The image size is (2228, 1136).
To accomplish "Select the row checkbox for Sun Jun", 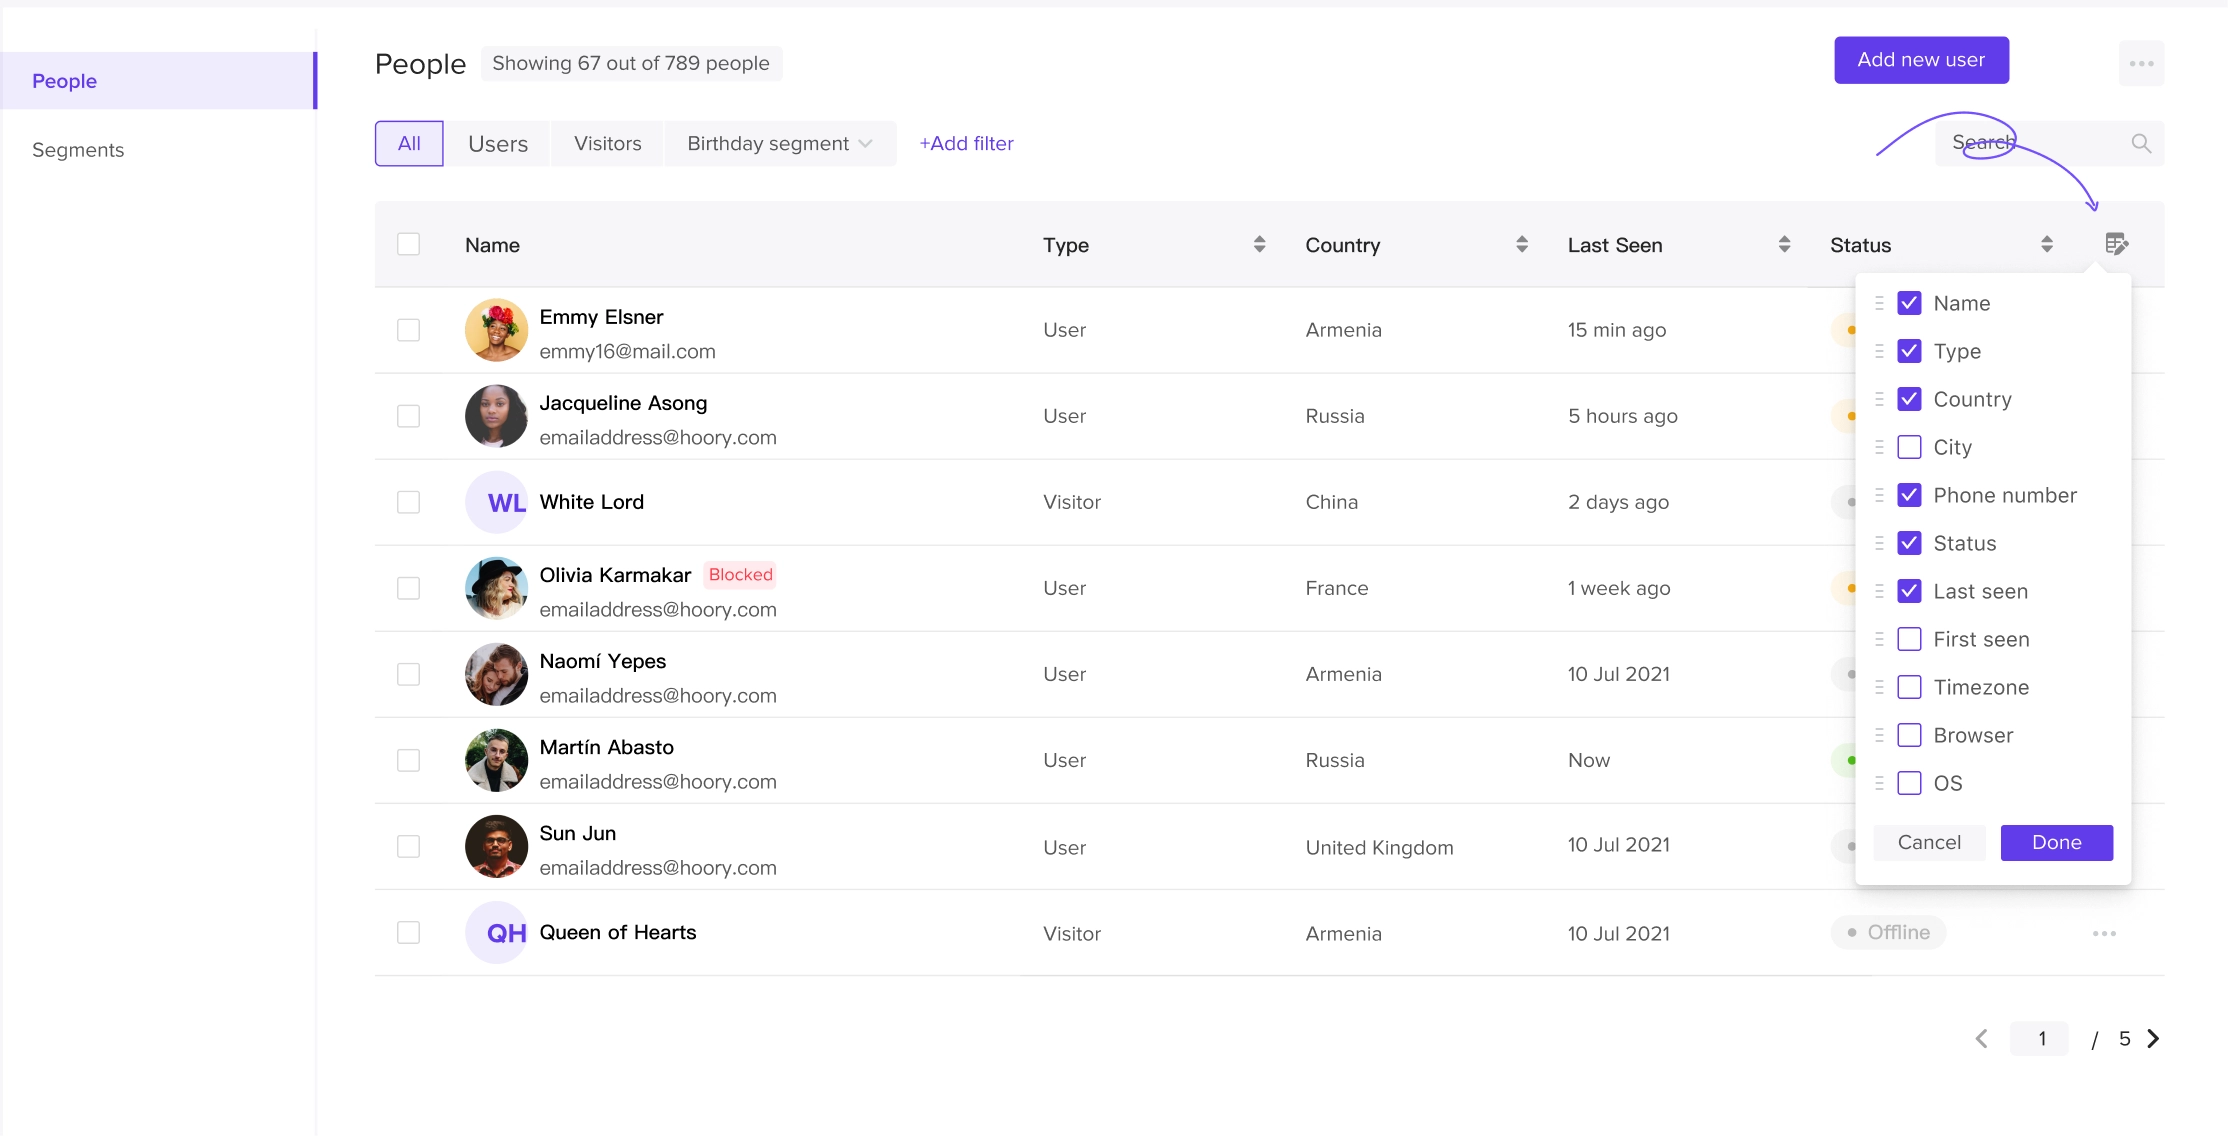I will click(x=408, y=846).
